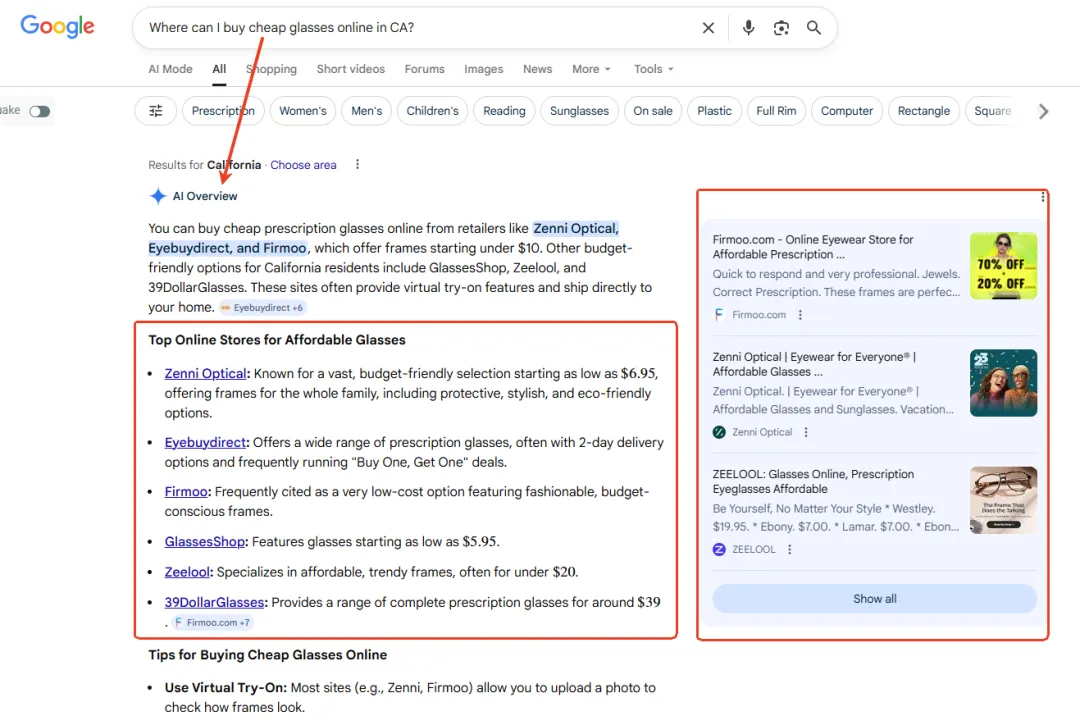Clear the search box with the X icon
Viewport: 1080px width, 725px height.
click(x=708, y=28)
